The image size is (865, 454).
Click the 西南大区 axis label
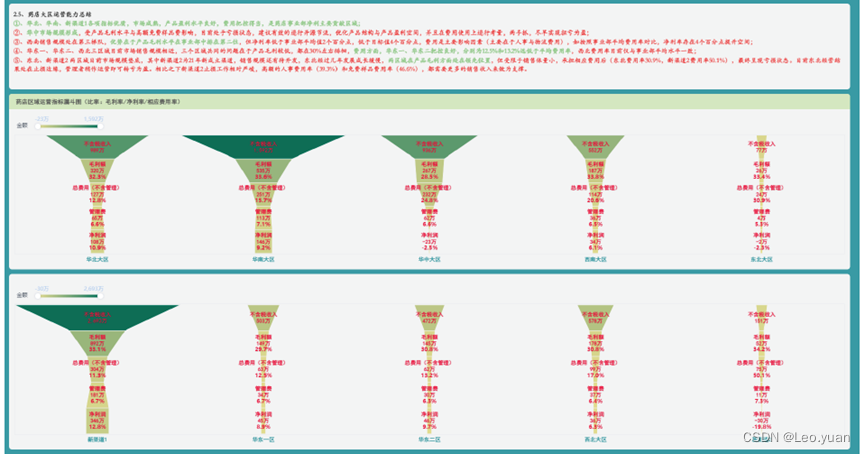point(595,259)
